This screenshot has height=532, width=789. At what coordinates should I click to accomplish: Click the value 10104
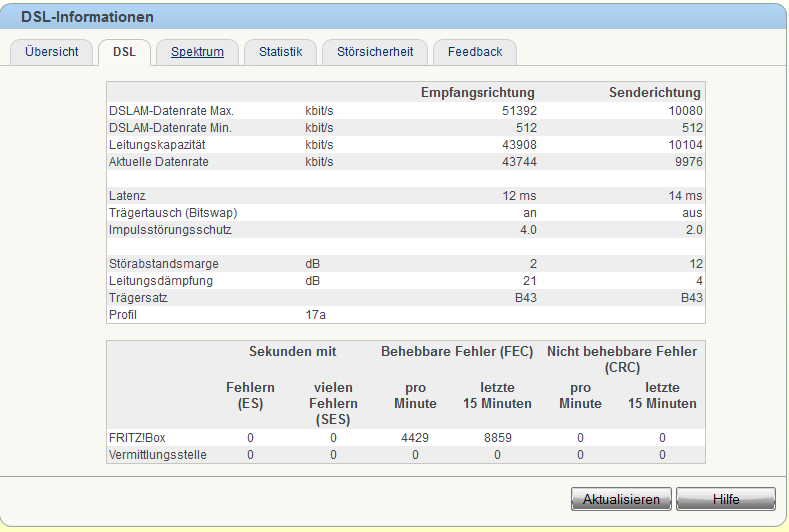point(685,145)
